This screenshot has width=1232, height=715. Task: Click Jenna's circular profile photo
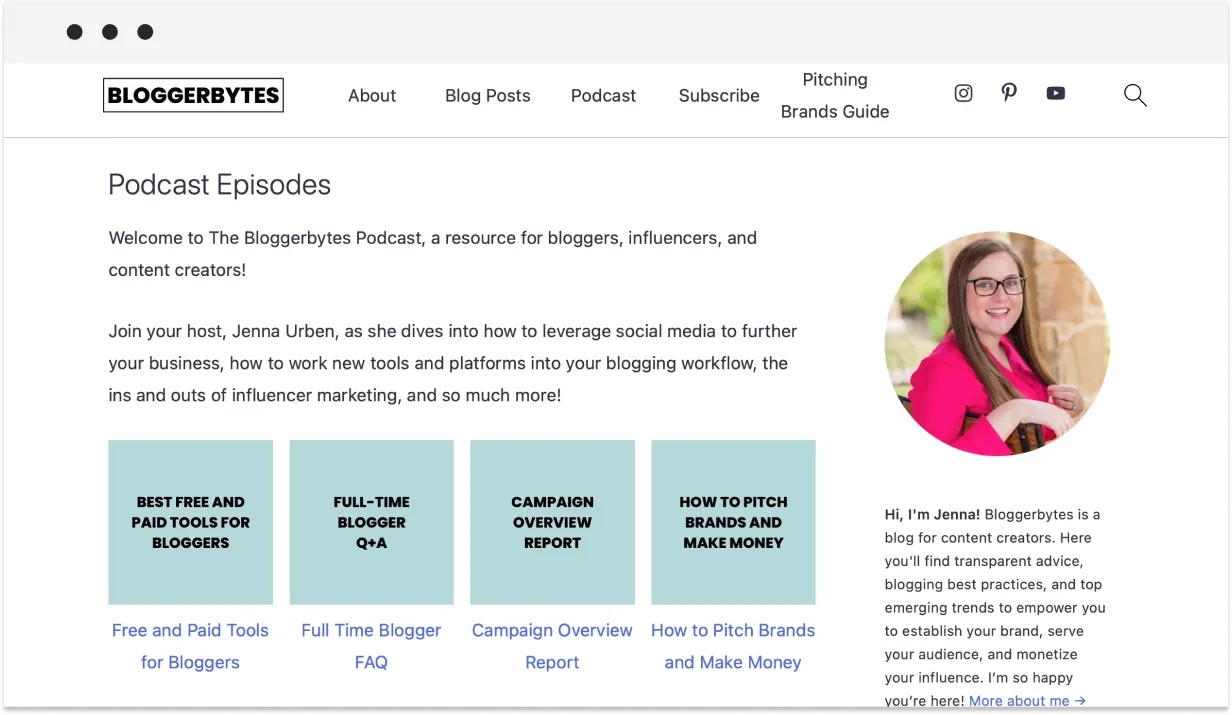997,344
